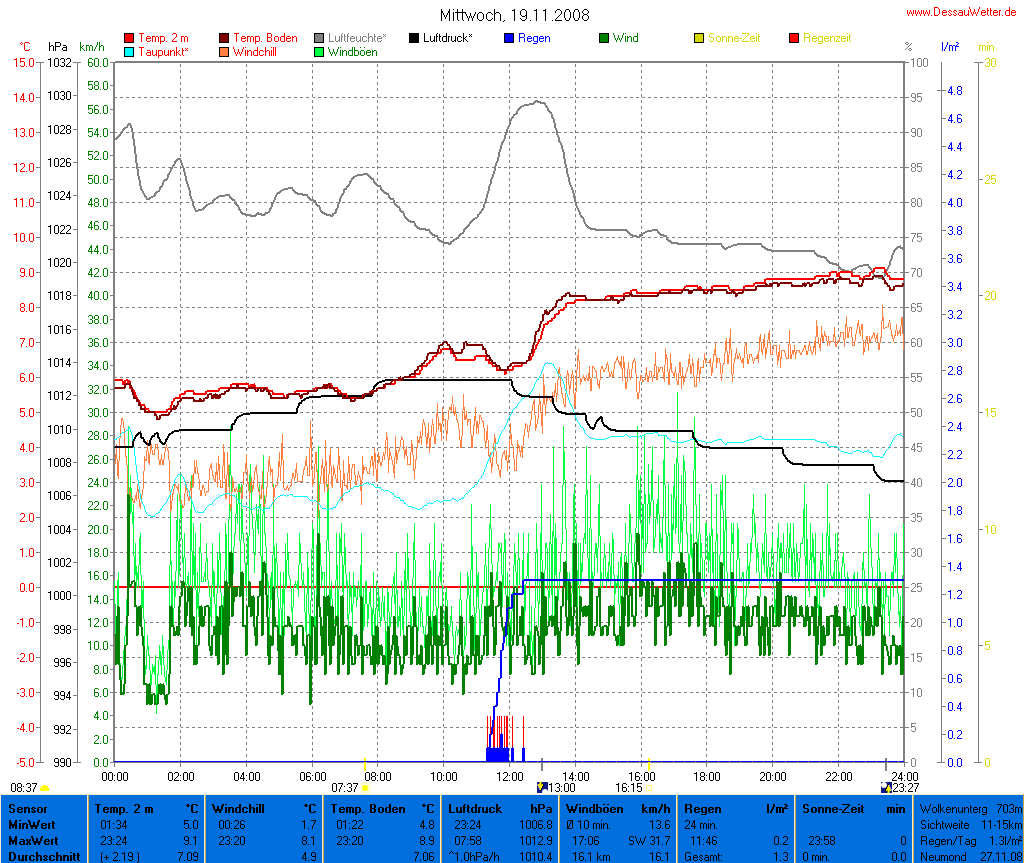Screen dimensions: 1024x863
Task: Open the www.DessauWetter.de link
Action: [x=963, y=11]
